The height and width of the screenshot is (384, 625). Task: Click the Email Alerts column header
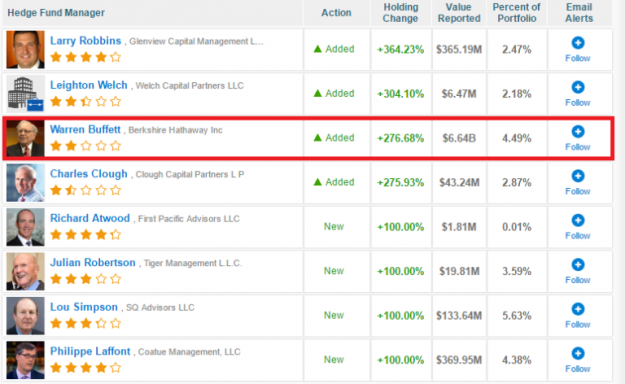579,13
